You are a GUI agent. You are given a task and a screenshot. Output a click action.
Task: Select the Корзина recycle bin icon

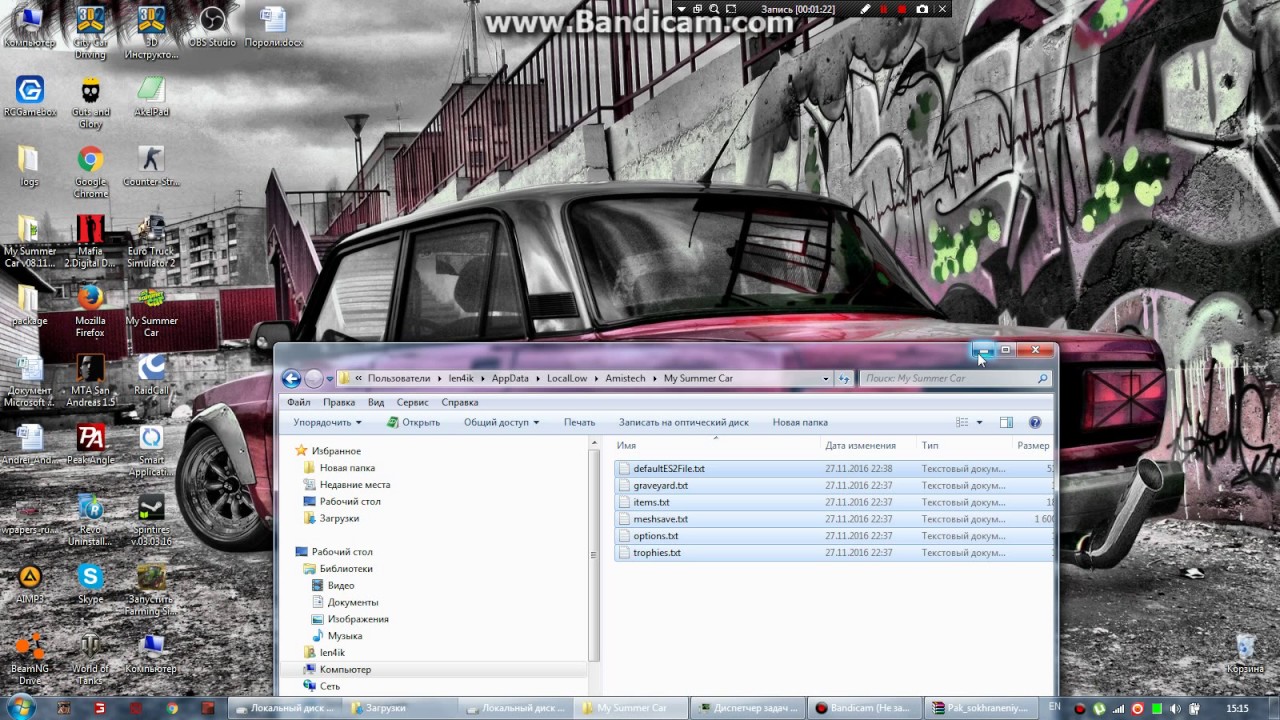point(1245,654)
